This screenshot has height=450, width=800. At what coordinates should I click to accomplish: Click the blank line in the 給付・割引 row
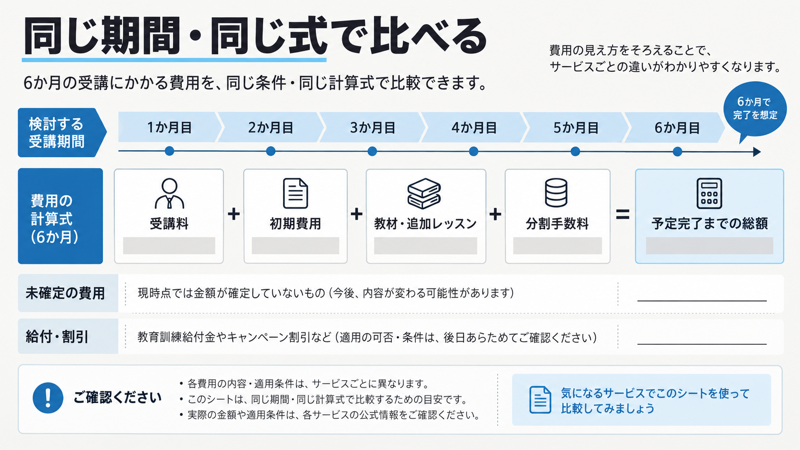[702, 344]
